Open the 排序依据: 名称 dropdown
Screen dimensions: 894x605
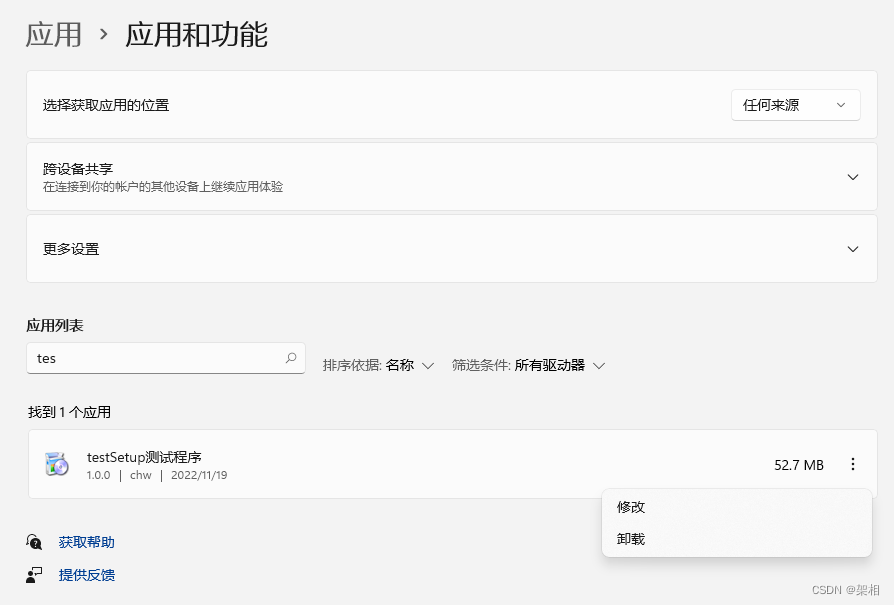pos(379,366)
